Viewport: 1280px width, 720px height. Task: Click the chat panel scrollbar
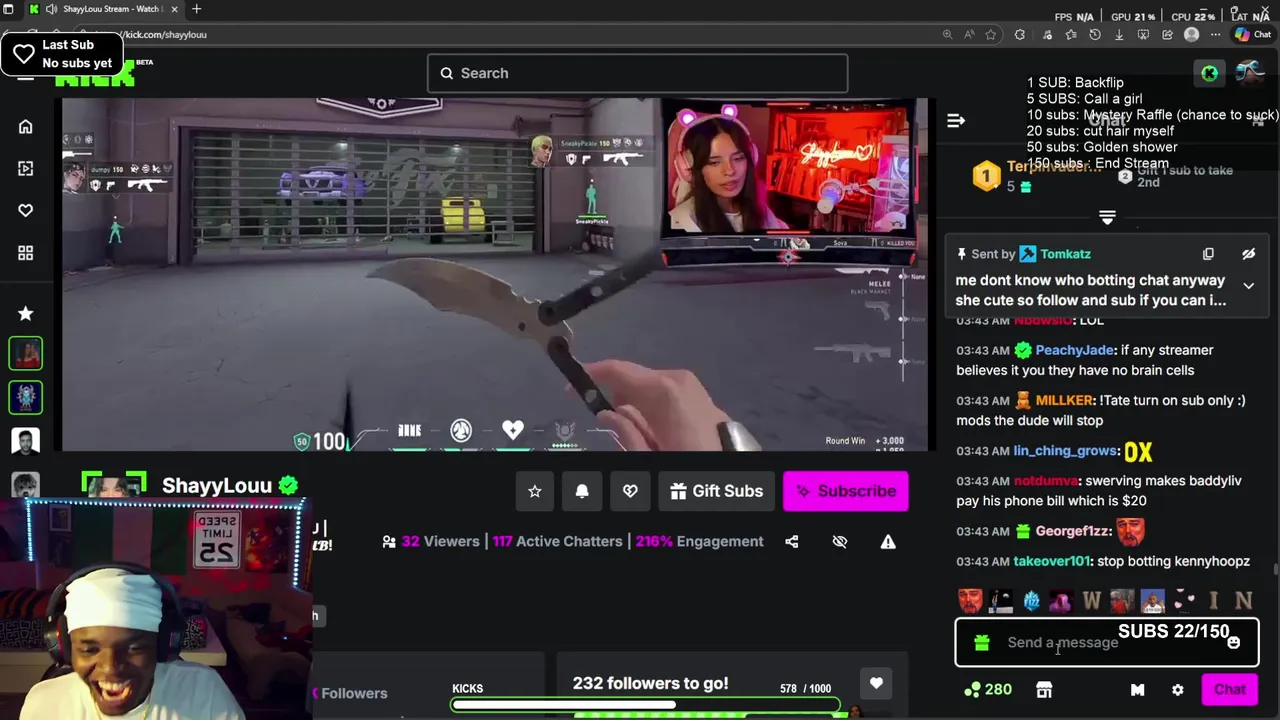[1275, 570]
